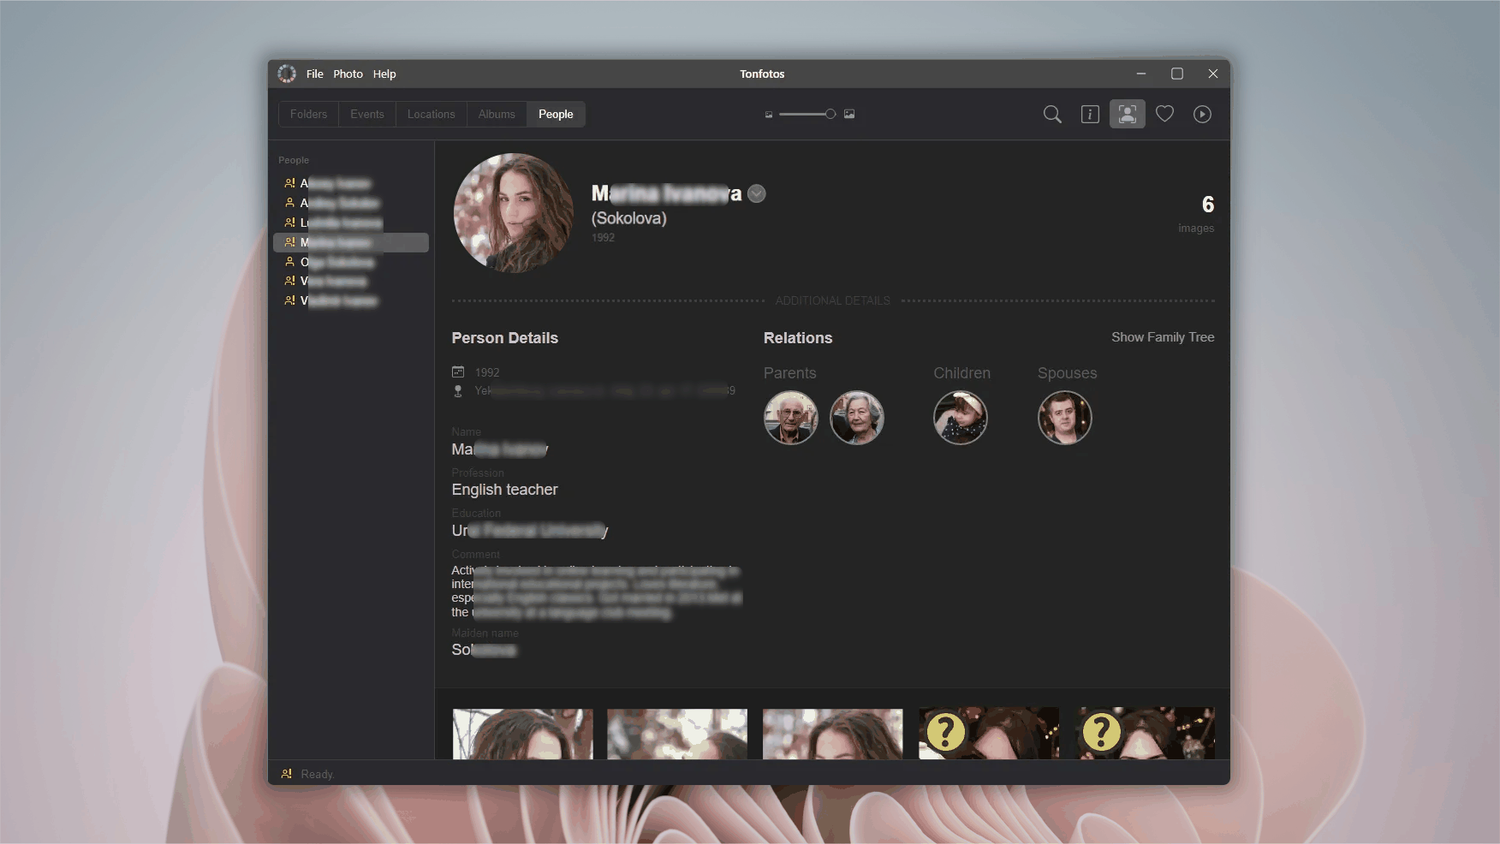The height and width of the screenshot is (844, 1500).
Task: Select the highlighted person starting with M
Action: 351,242
